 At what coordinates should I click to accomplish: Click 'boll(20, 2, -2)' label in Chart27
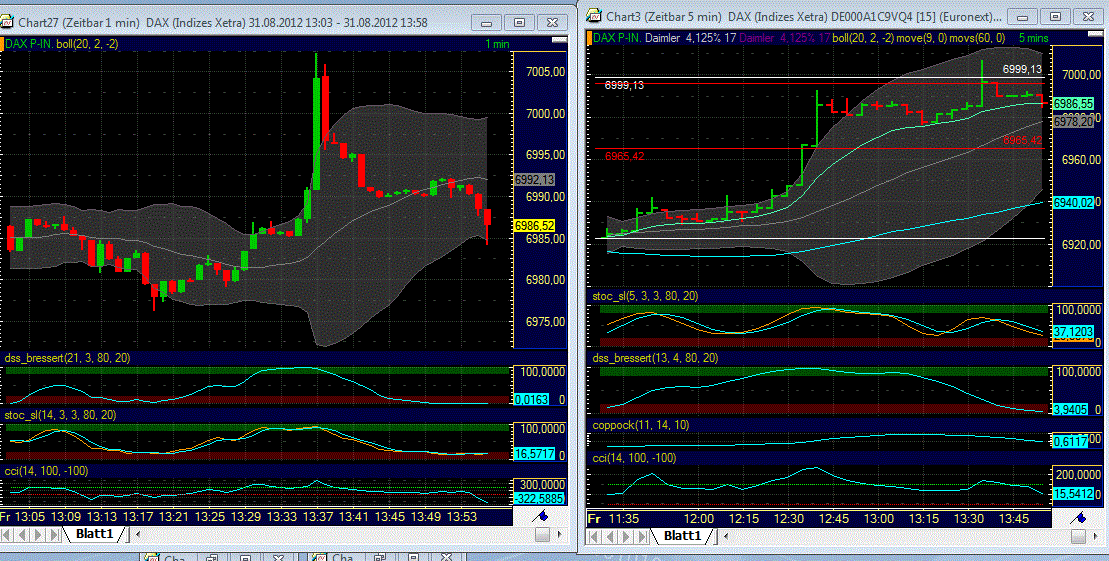tap(88, 44)
